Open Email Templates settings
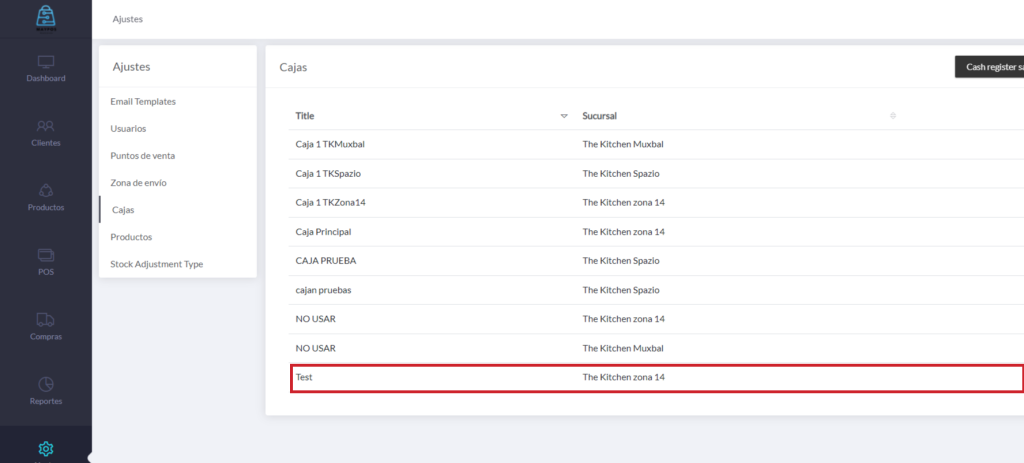This screenshot has height=463, width=1024. click(x=143, y=102)
